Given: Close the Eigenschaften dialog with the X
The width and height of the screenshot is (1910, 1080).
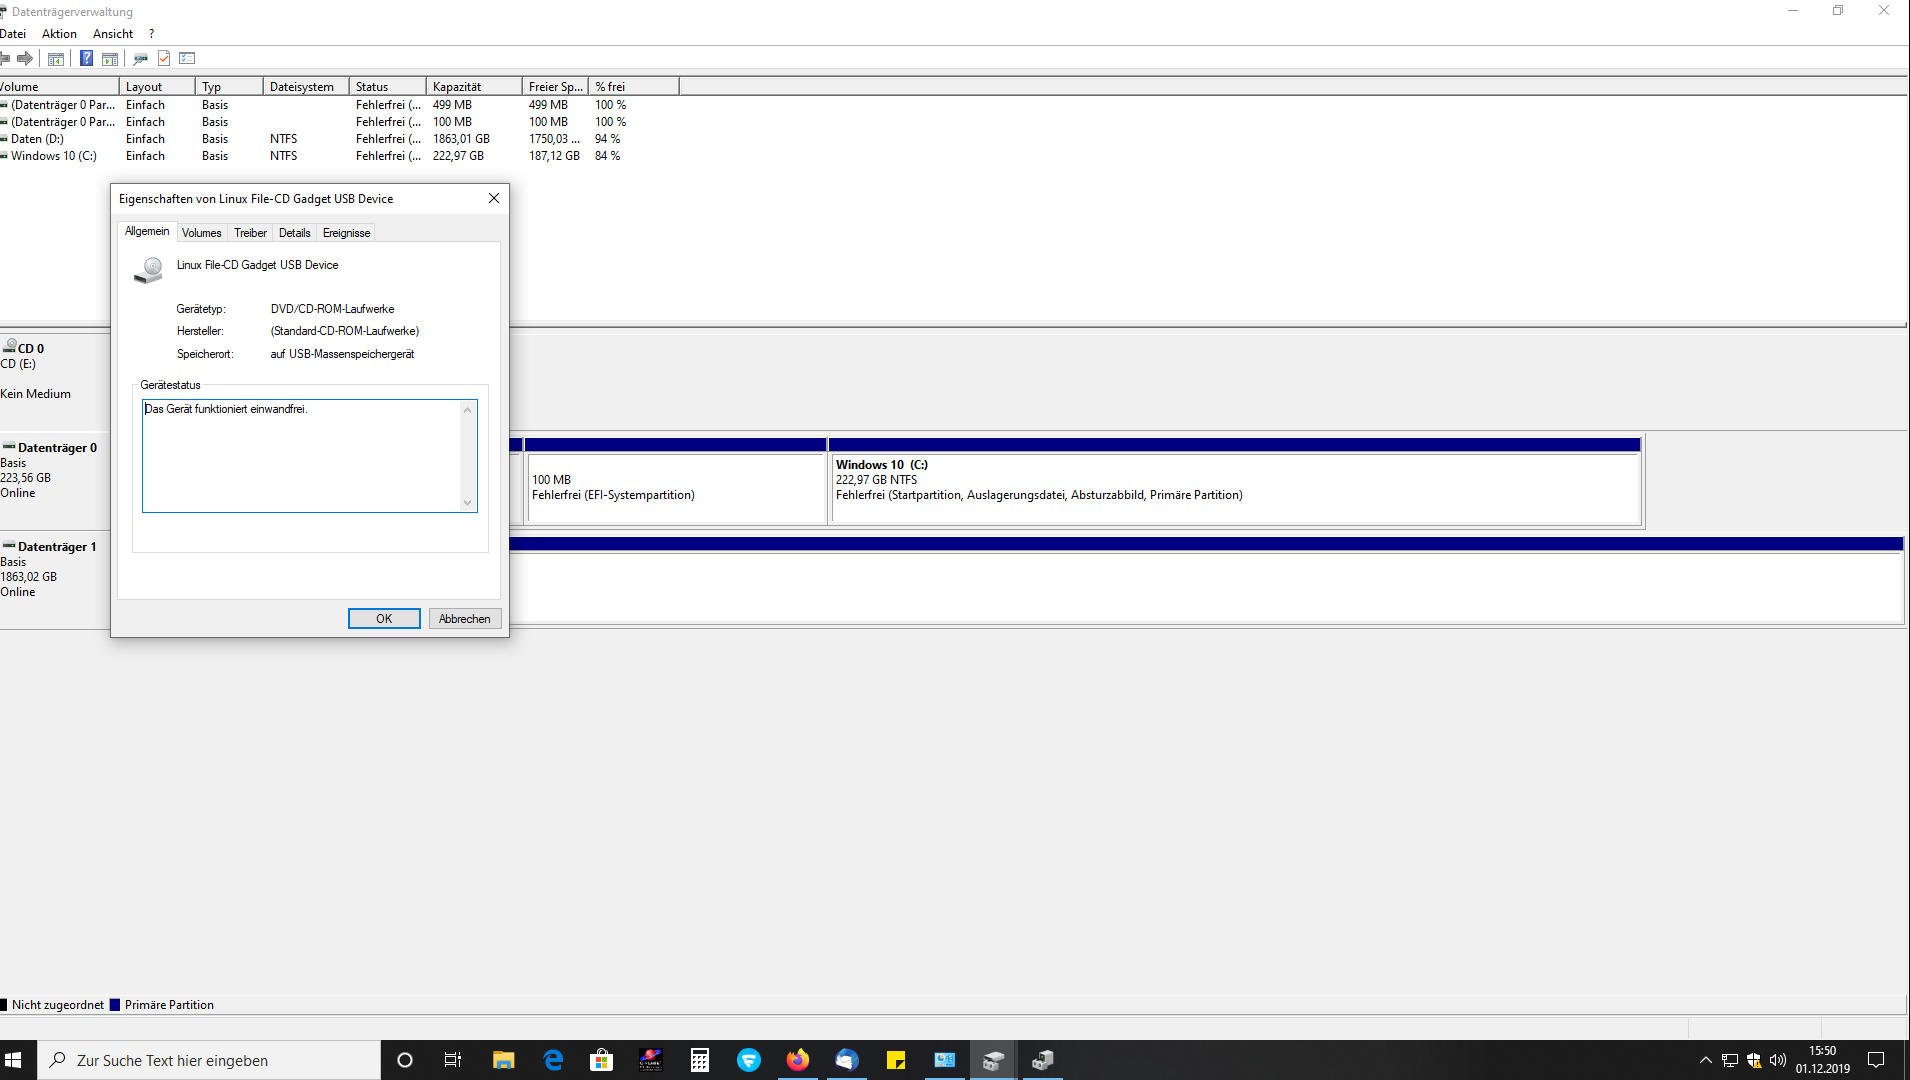Looking at the screenshot, I should (494, 198).
